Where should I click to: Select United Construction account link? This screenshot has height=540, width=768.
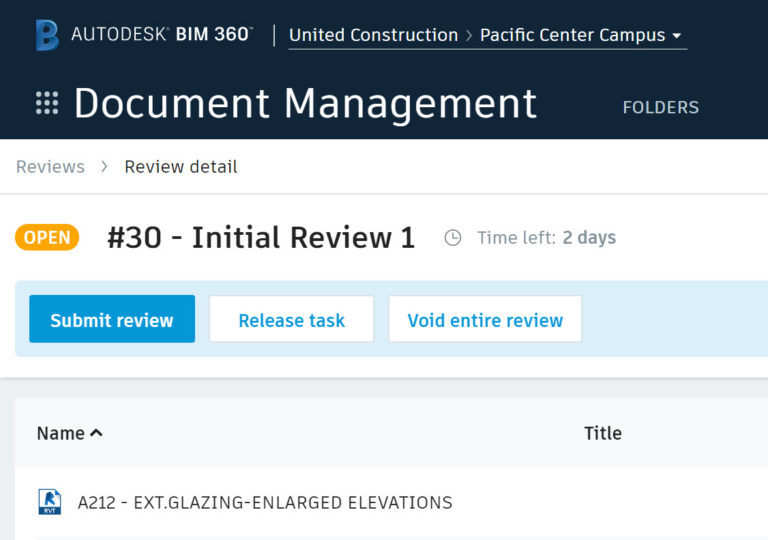point(373,35)
